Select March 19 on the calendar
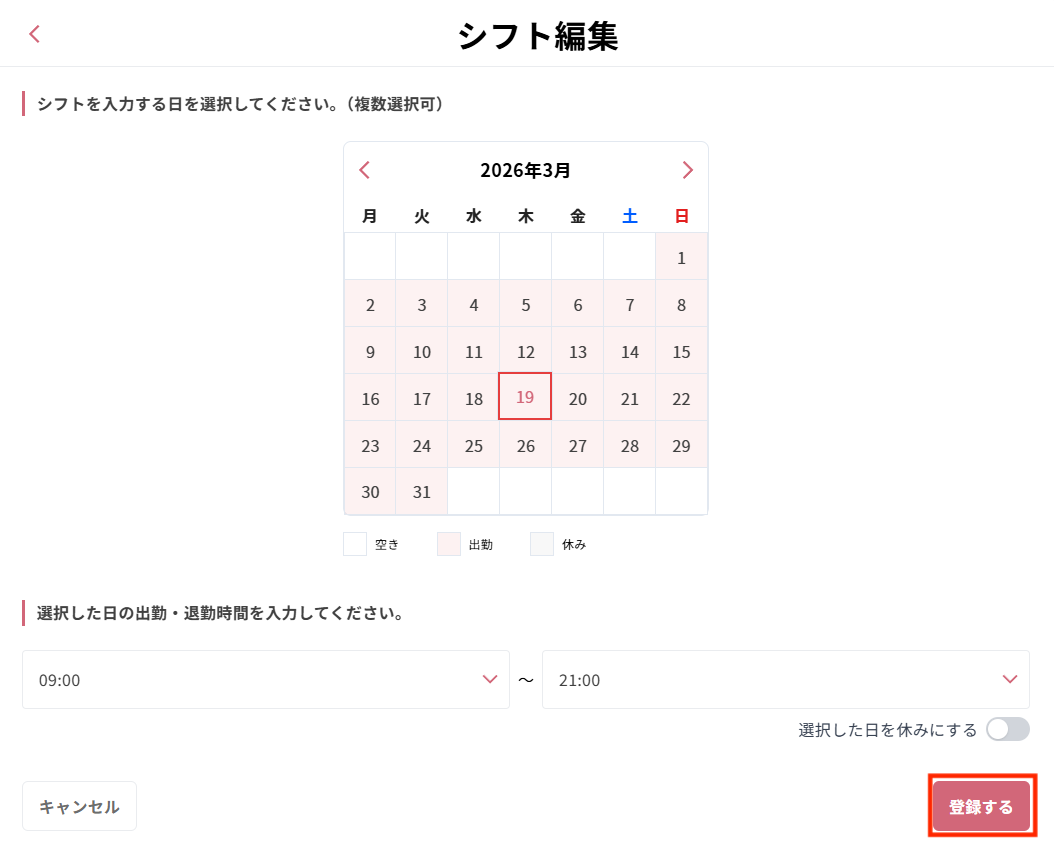This screenshot has width=1054, height=866. click(525, 397)
